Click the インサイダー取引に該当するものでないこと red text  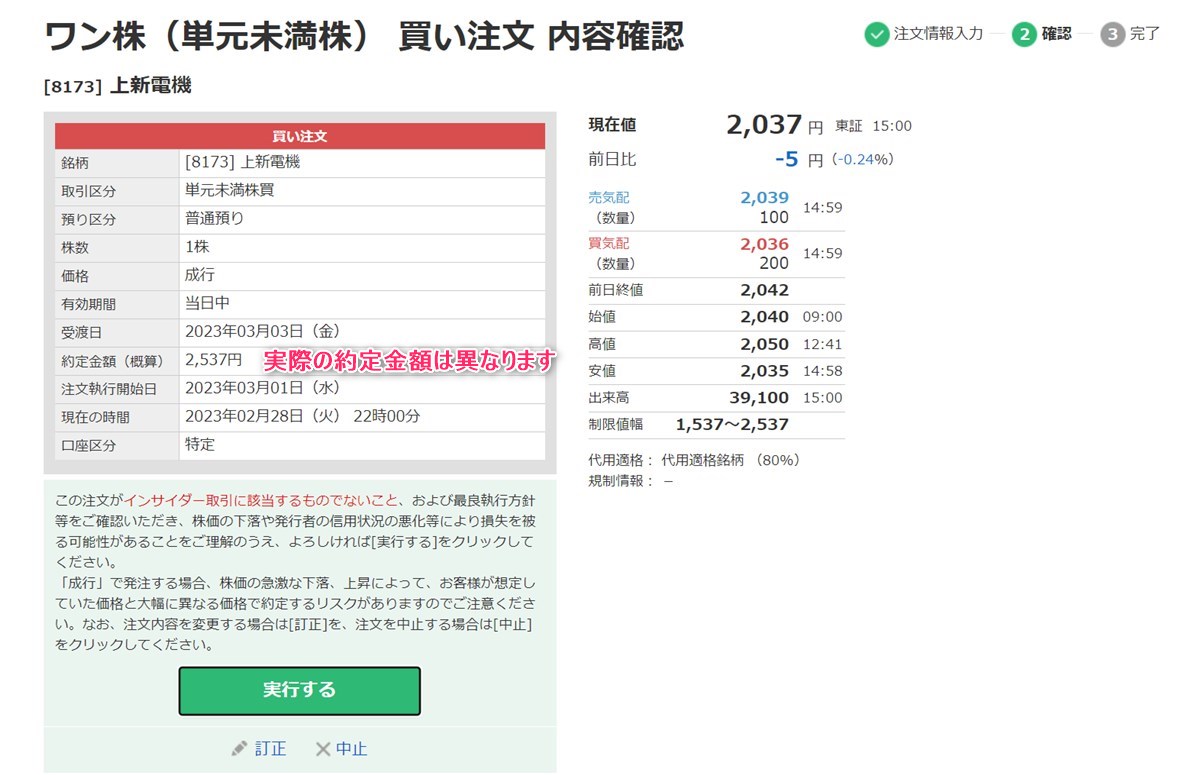[x=261, y=501]
